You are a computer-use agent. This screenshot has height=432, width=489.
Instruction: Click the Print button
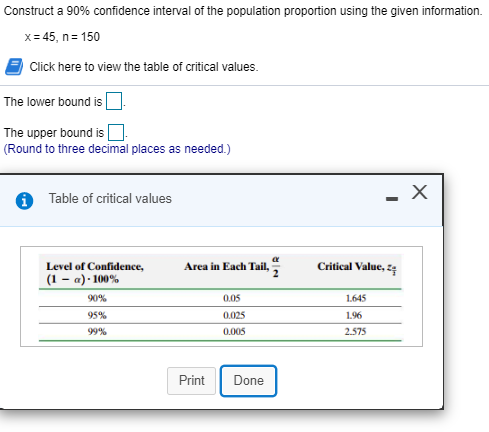click(x=191, y=381)
